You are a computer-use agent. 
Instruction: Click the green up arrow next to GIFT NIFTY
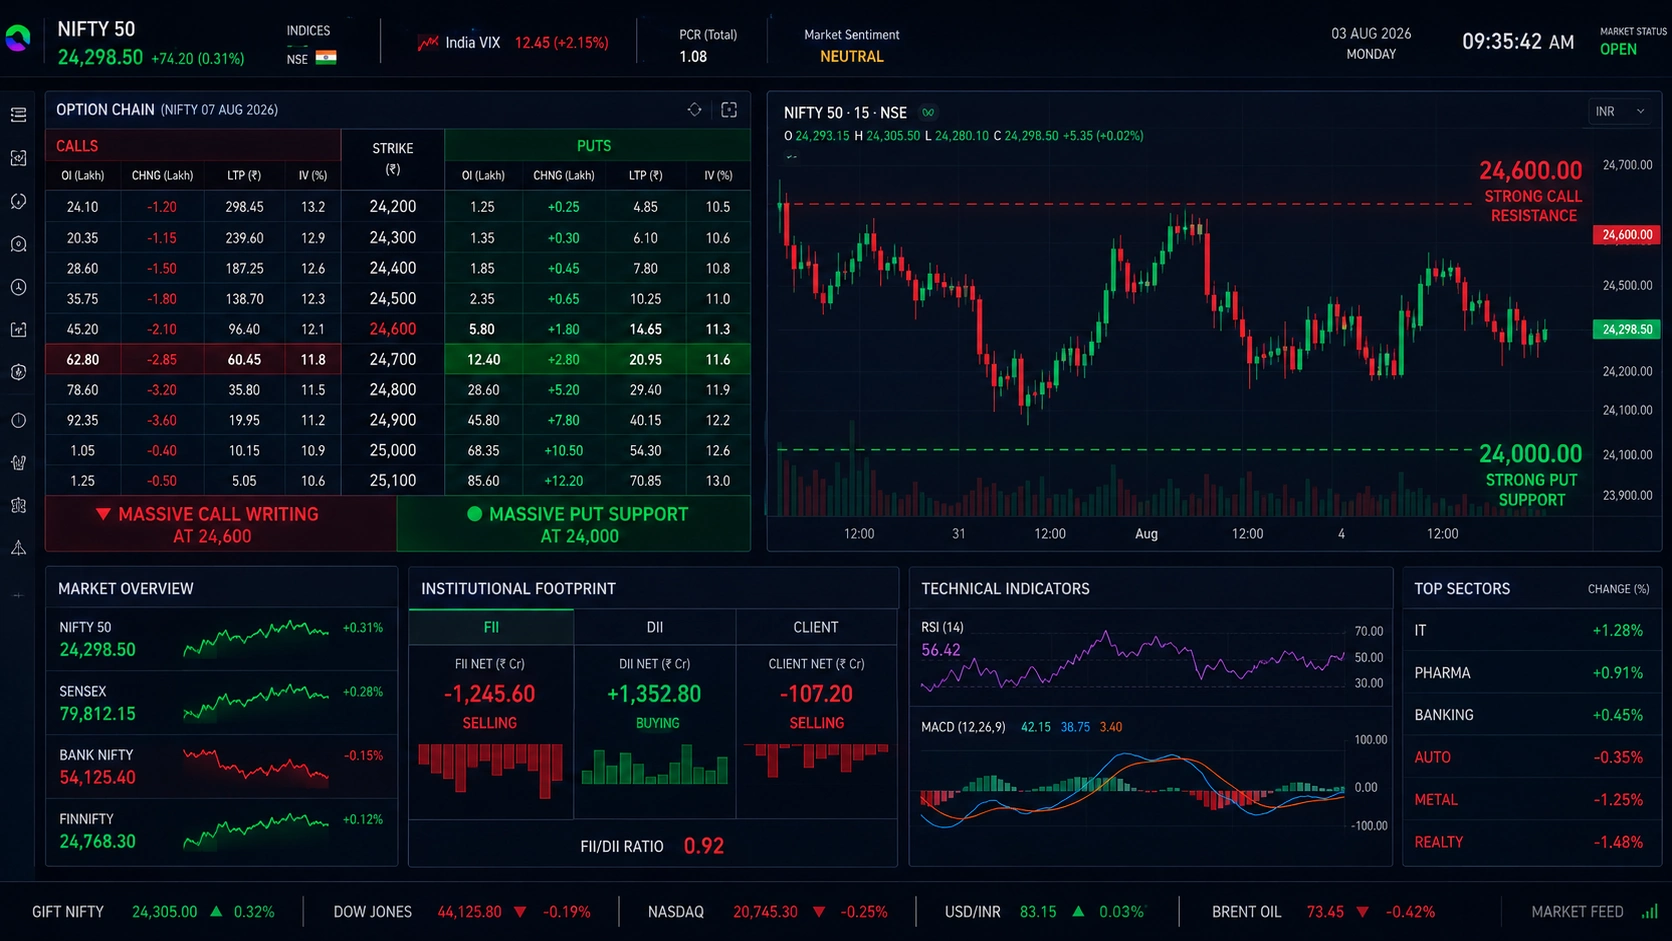(x=216, y=912)
